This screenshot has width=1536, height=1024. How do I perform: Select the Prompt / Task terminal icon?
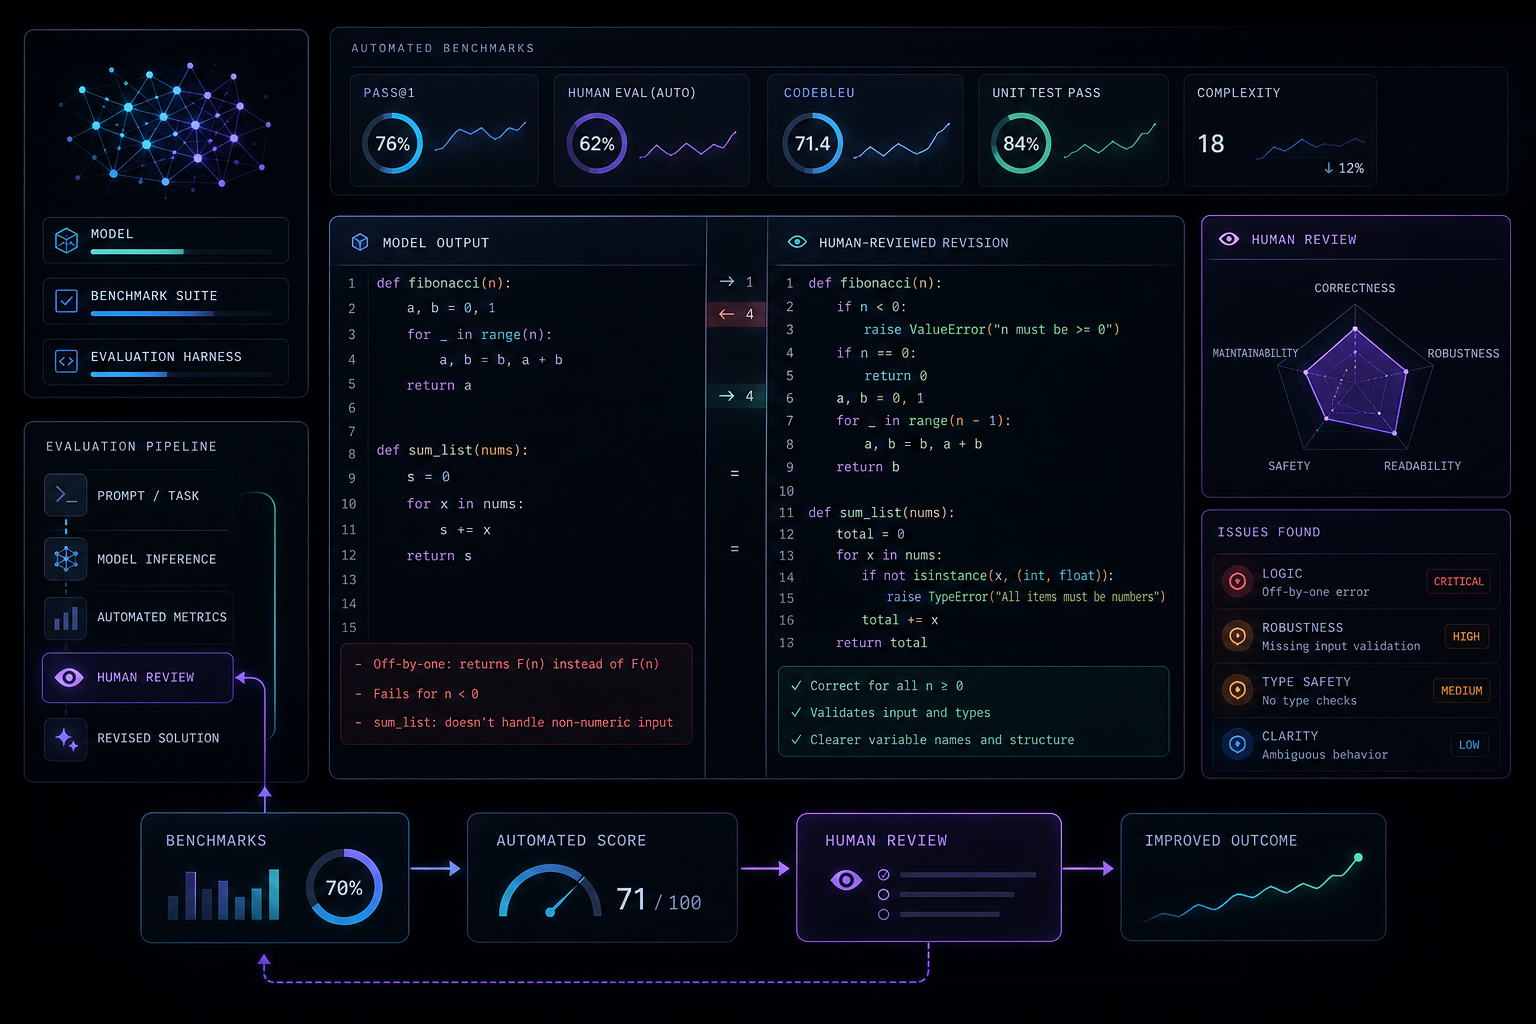[x=66, y=495]
